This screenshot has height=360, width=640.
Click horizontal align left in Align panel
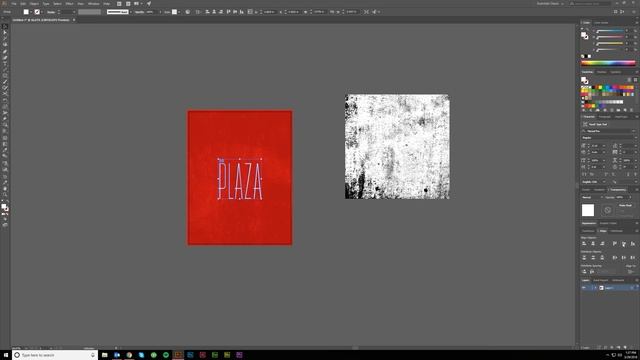(584, 244)
